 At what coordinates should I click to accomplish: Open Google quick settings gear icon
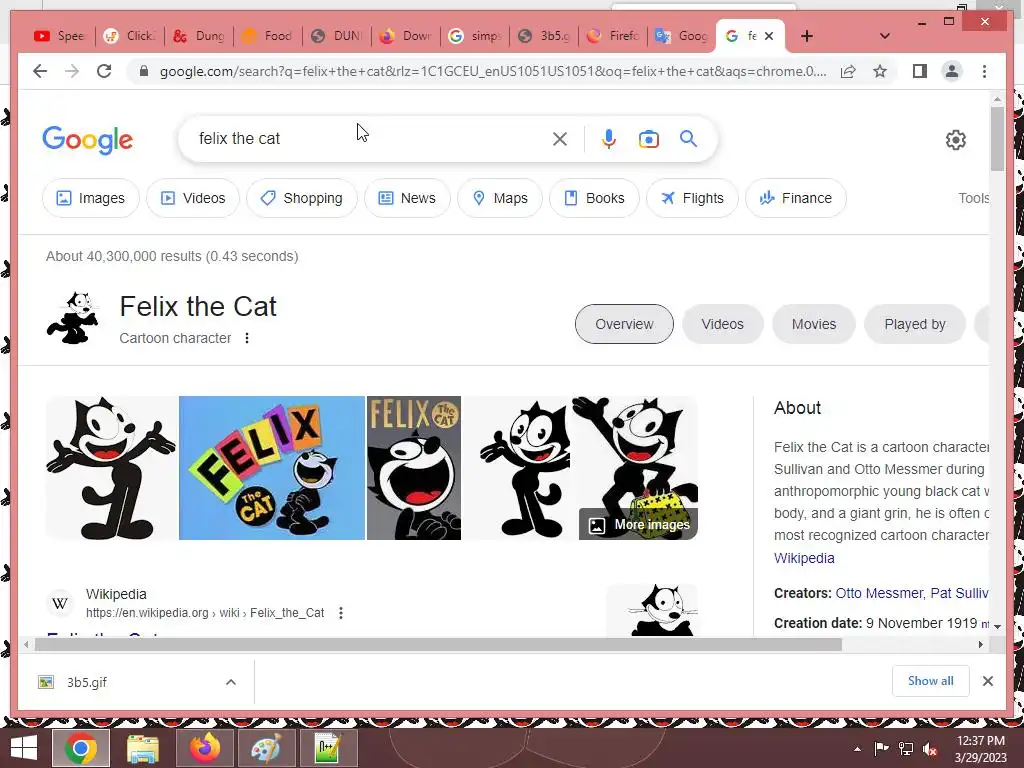(x=955, y=140)
